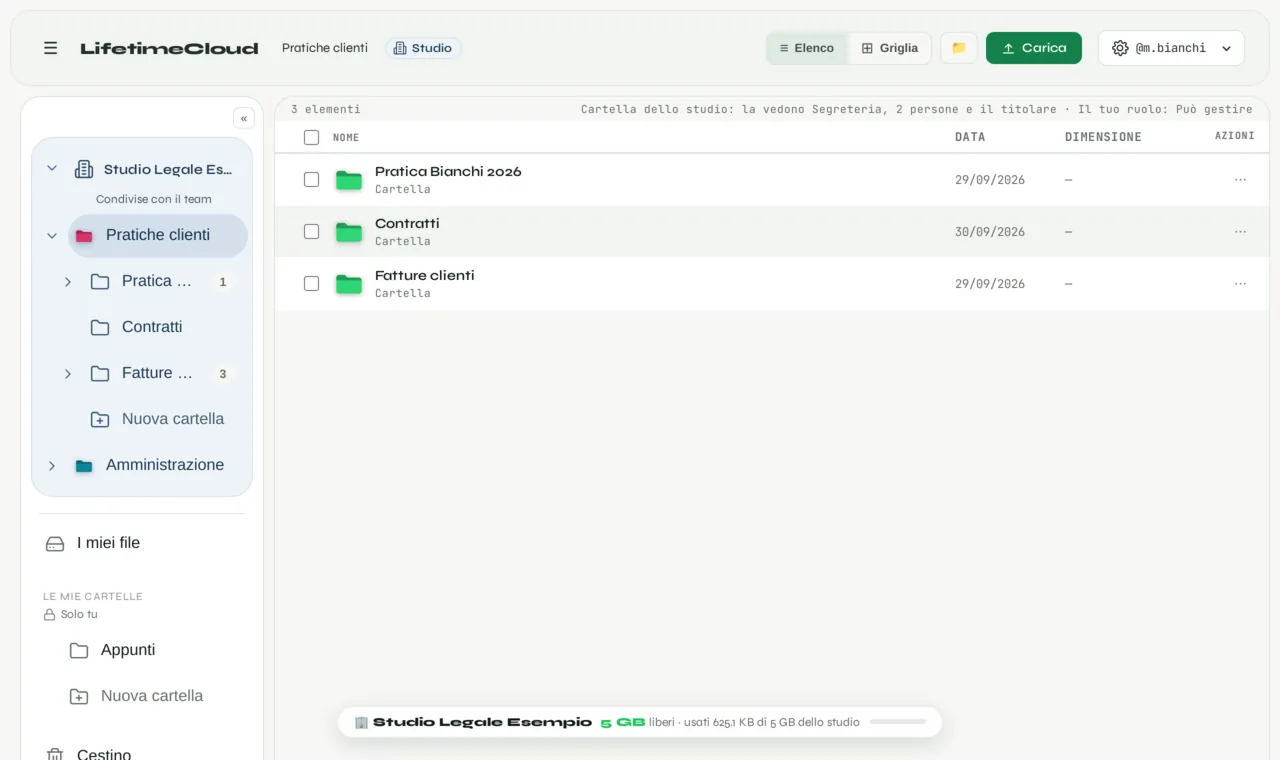The image size is (1280, 760).
Task: Click the storage usage progress bar
Action: tap(898, 722)
